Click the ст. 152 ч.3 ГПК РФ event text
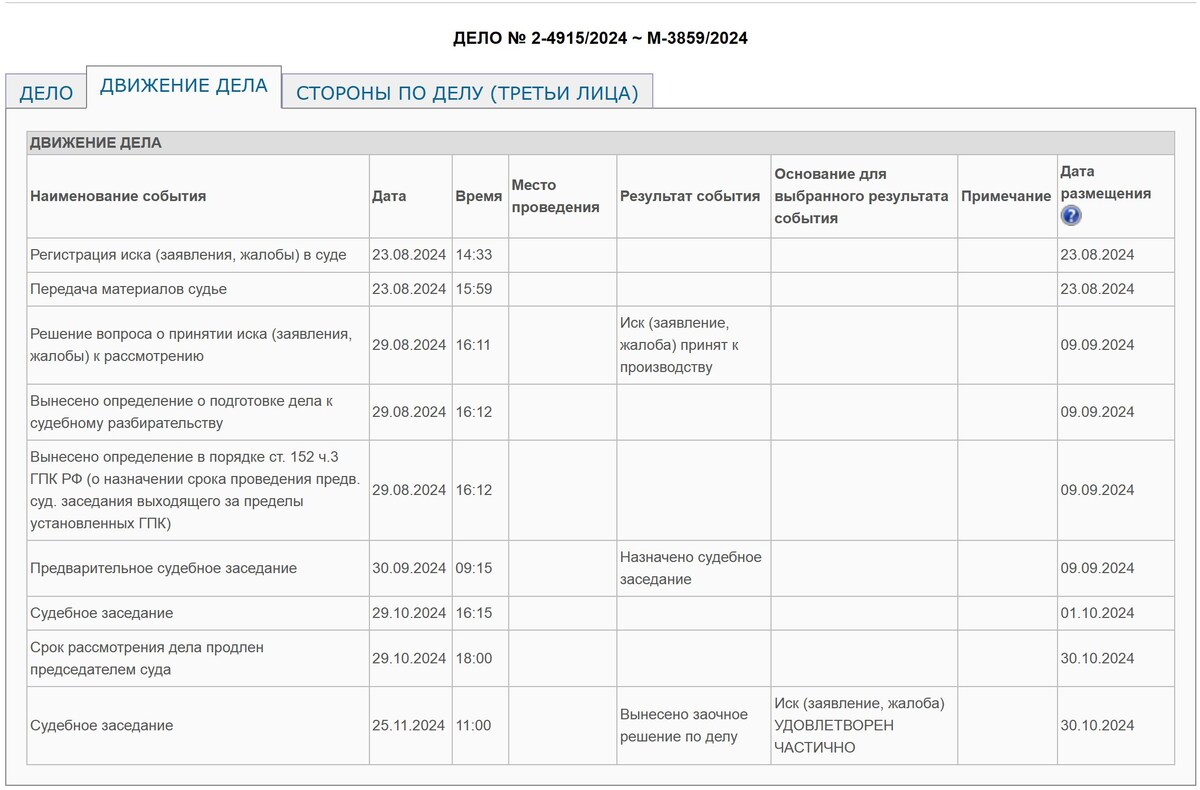Viewport: 1200px width, 790px height. [195, 490]
